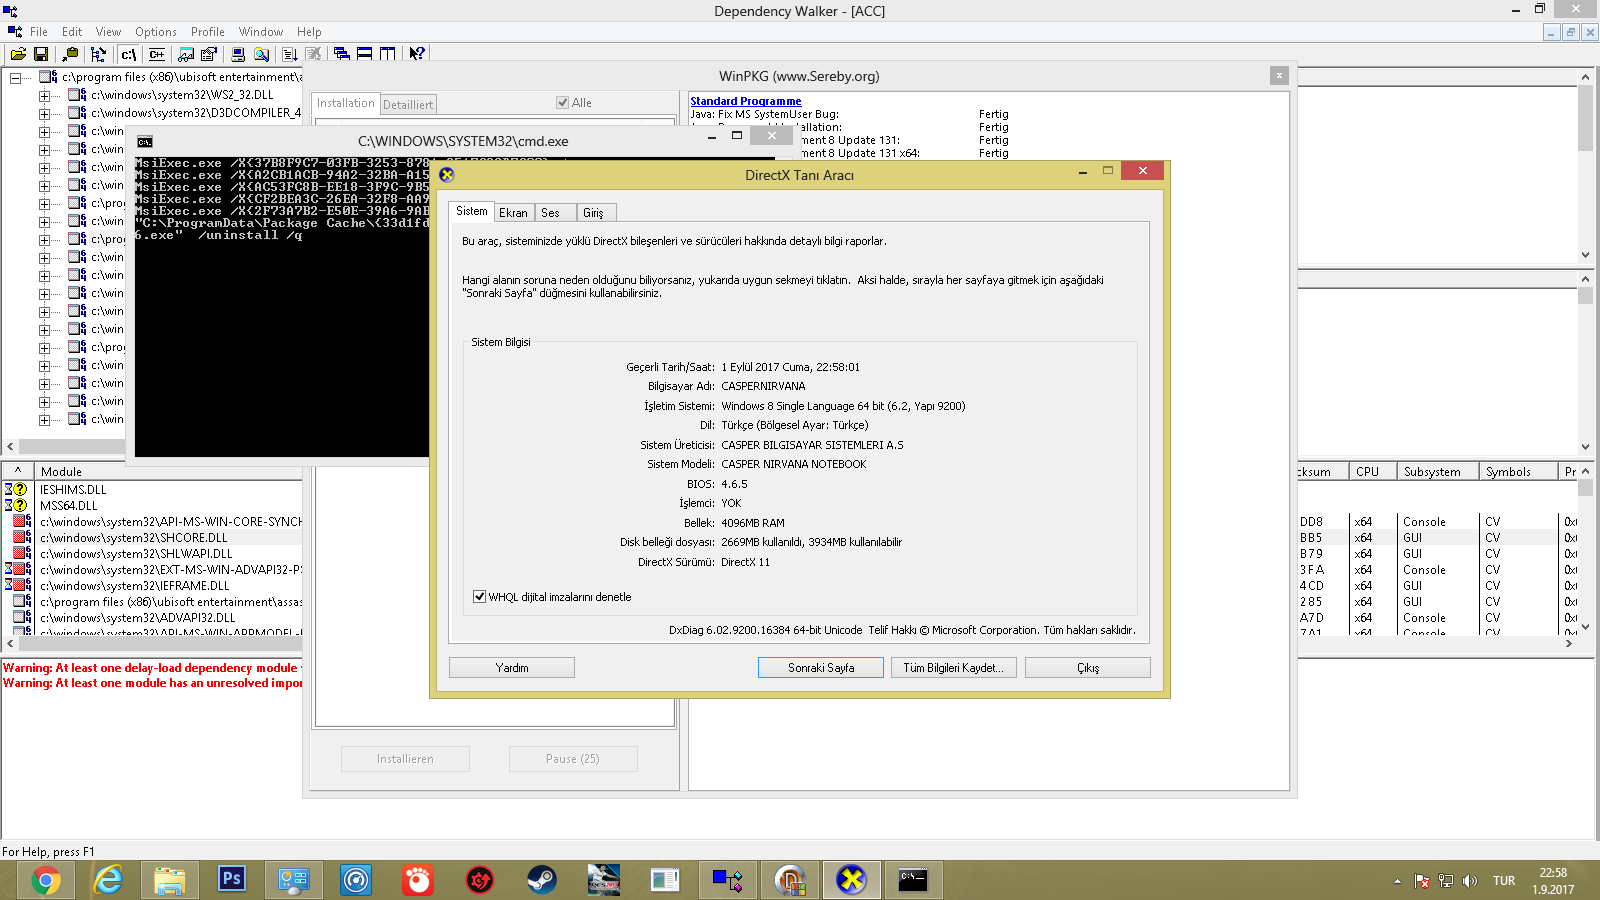
Task: Toggle Undecorate C++ Functions toolbar icon
Action: [157, 54]
